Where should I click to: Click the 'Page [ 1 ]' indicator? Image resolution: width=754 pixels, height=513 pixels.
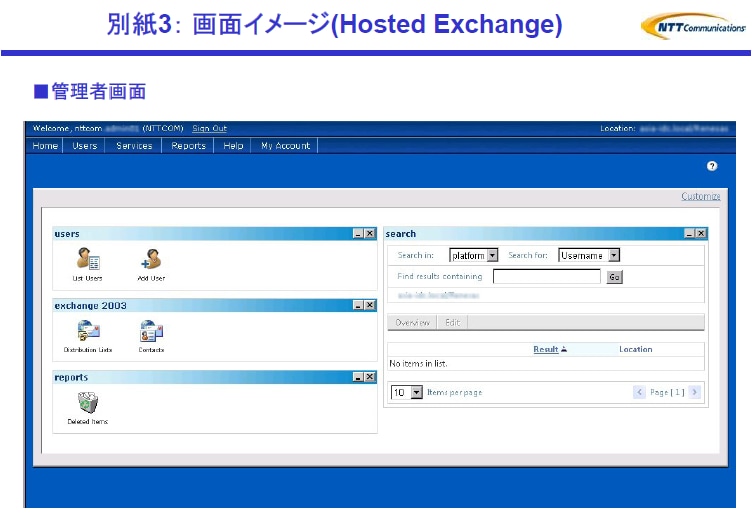click(667, 392)
